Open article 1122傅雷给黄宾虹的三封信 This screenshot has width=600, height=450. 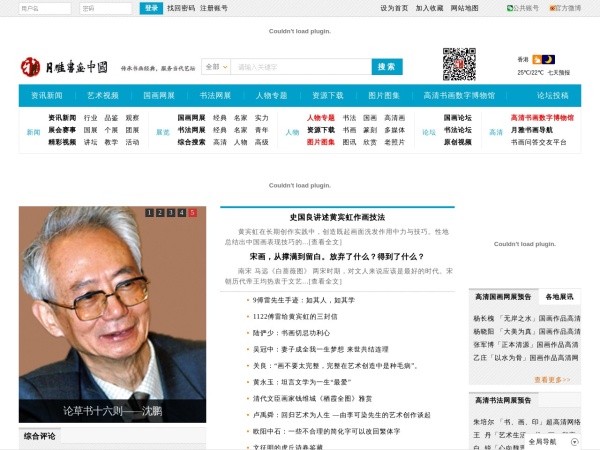295,316
